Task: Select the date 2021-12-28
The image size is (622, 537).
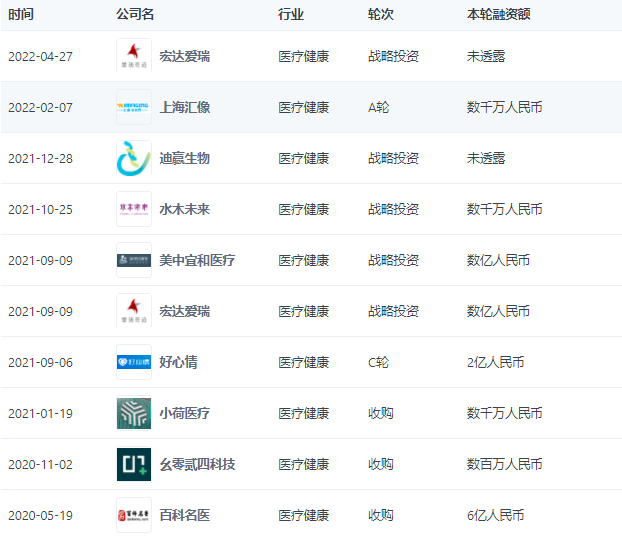Action: (40, 159)
